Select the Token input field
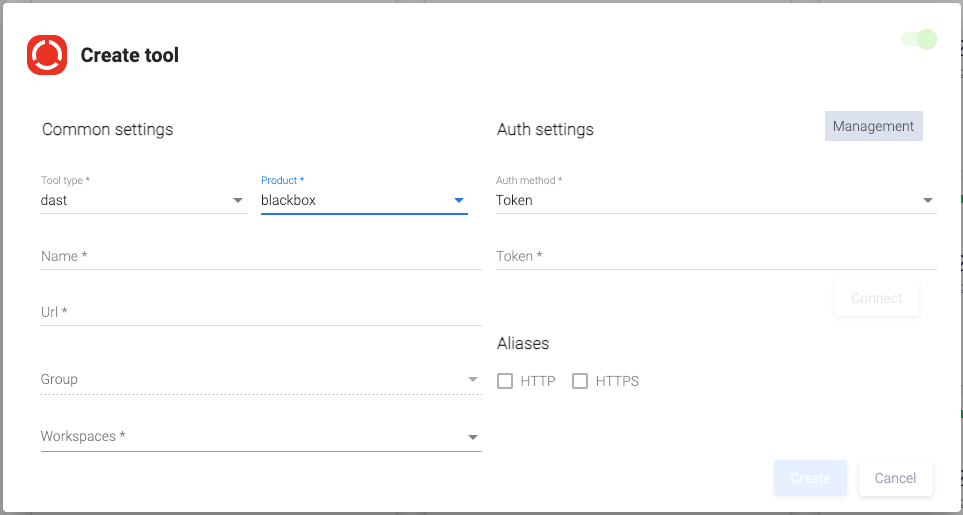 715,257
